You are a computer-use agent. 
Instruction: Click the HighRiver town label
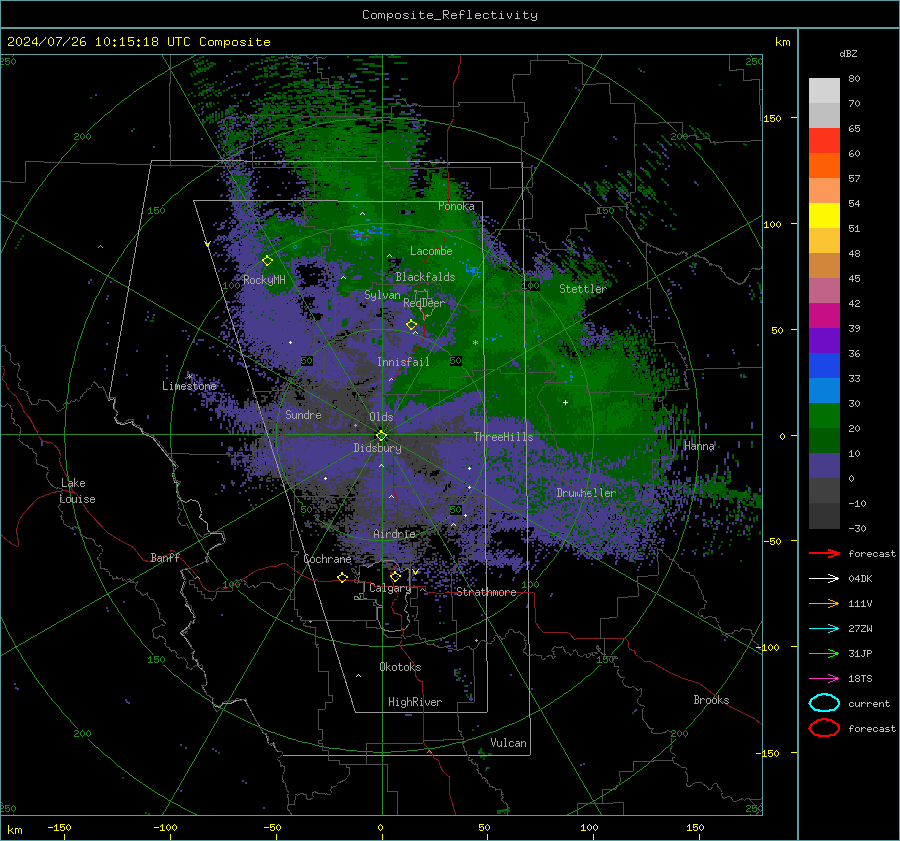(415, 702)
